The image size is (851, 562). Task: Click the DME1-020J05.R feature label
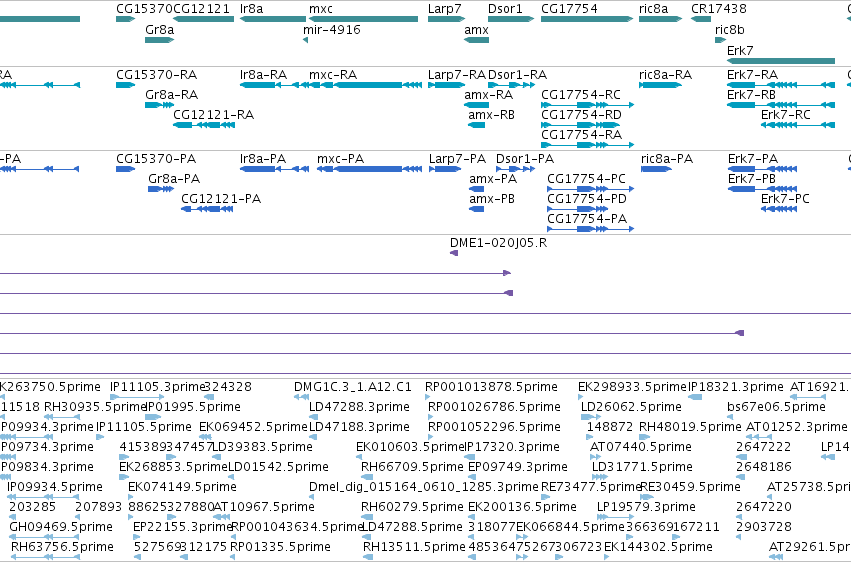498,242
